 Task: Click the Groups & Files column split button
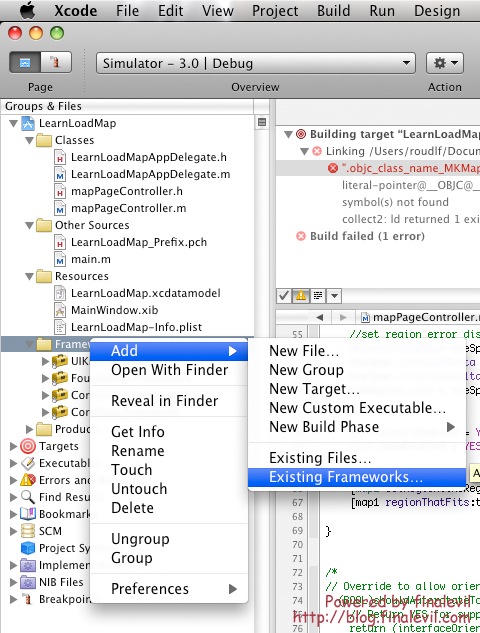coord(262,122)
